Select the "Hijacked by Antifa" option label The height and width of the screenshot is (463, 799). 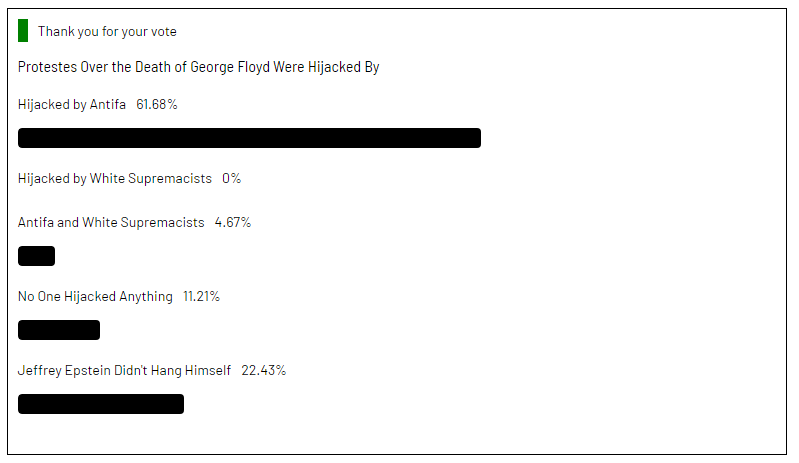(72, 104)
